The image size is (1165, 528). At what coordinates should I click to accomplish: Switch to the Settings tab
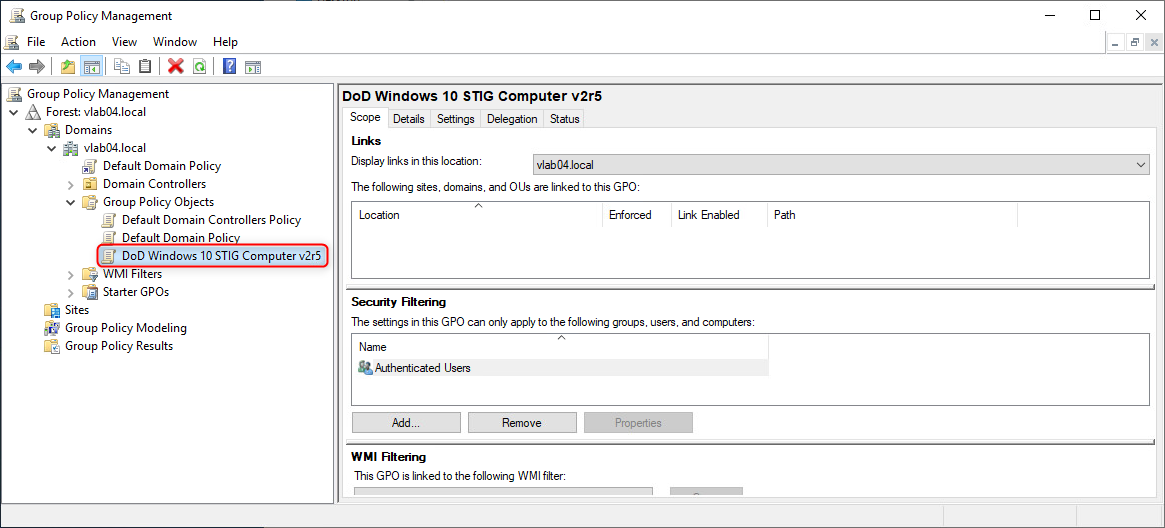click(456, 119)
